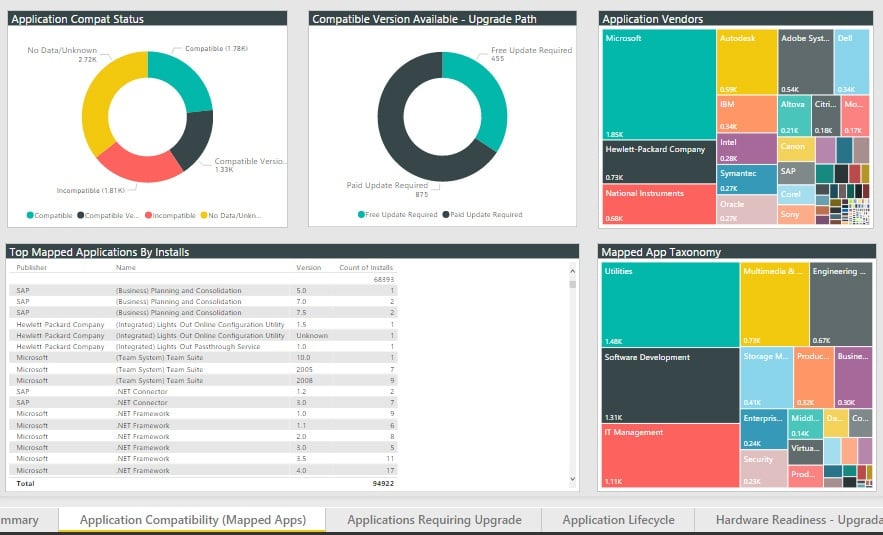Image resolution: width=883 pixels, height=535 pixels.
Task: Open the Application Lifecycle tab
Action: [618, 520]
